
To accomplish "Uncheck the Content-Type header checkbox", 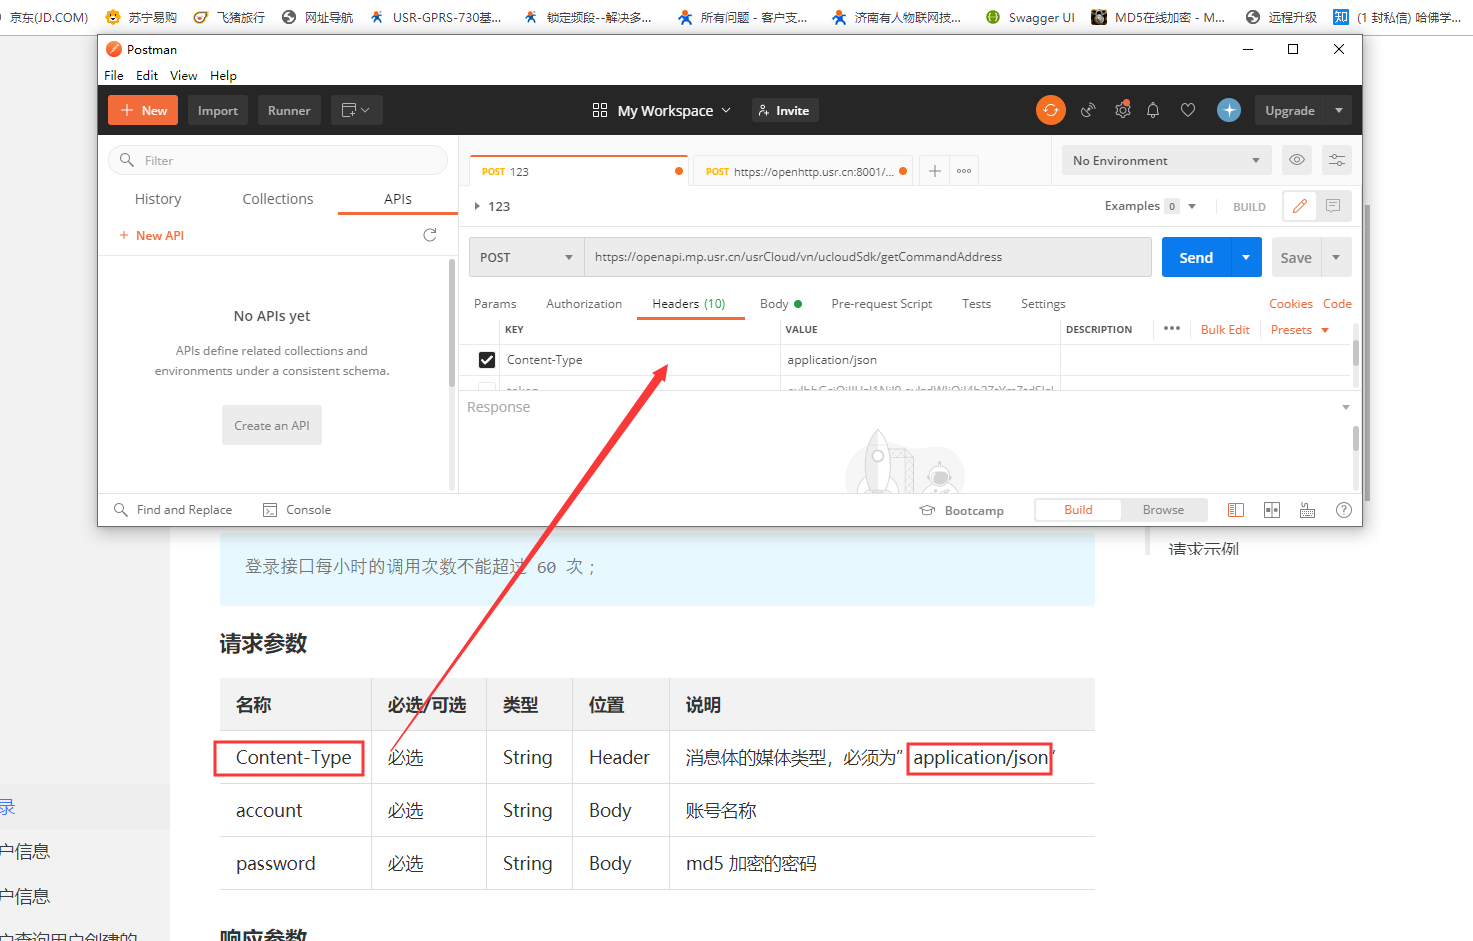I will [487, 360].
